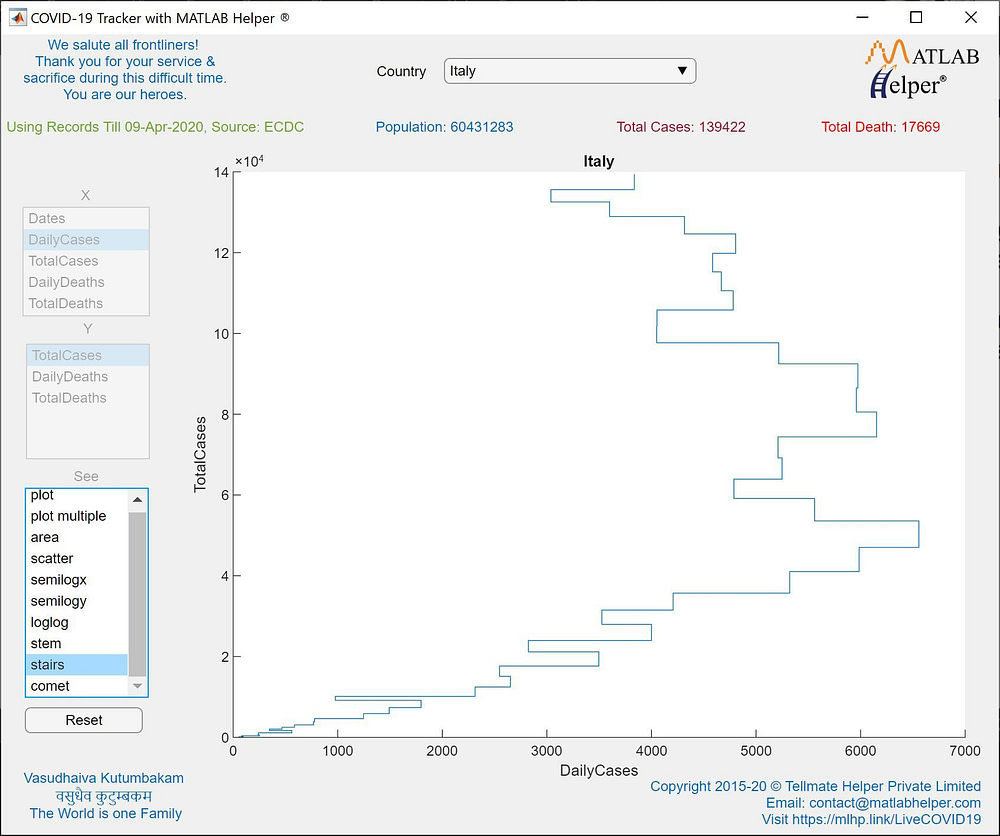Open the Country dropdown
1000x836 pixels.
tap(683, 71)
